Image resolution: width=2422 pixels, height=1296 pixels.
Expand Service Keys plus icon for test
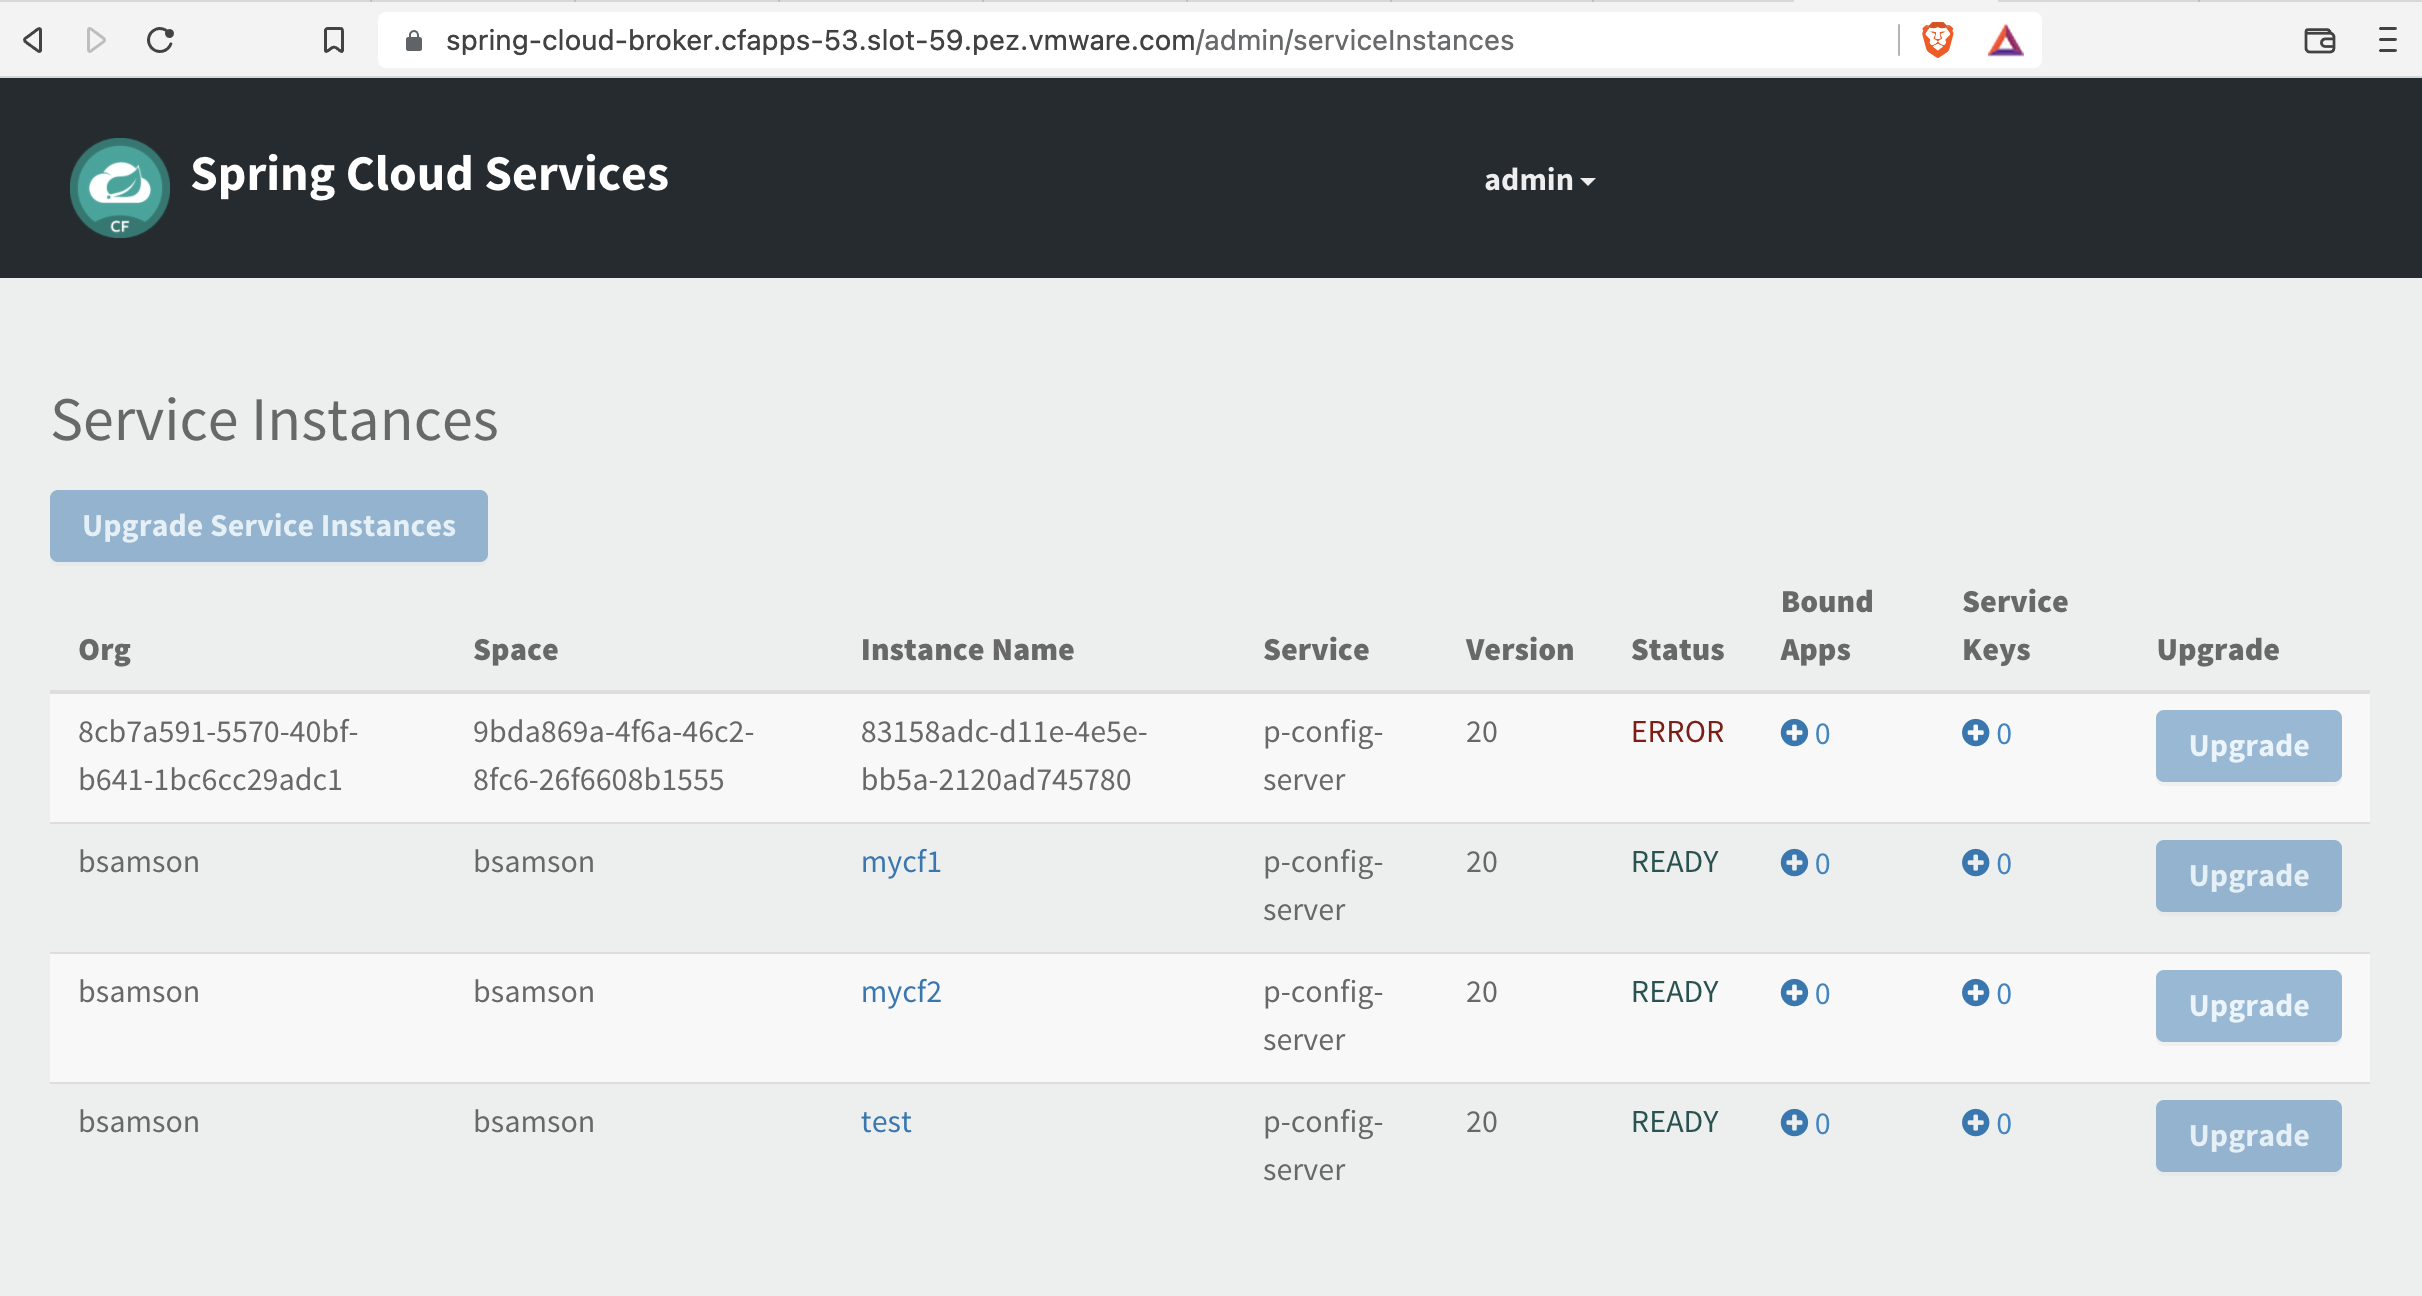coord(1975,1122)
